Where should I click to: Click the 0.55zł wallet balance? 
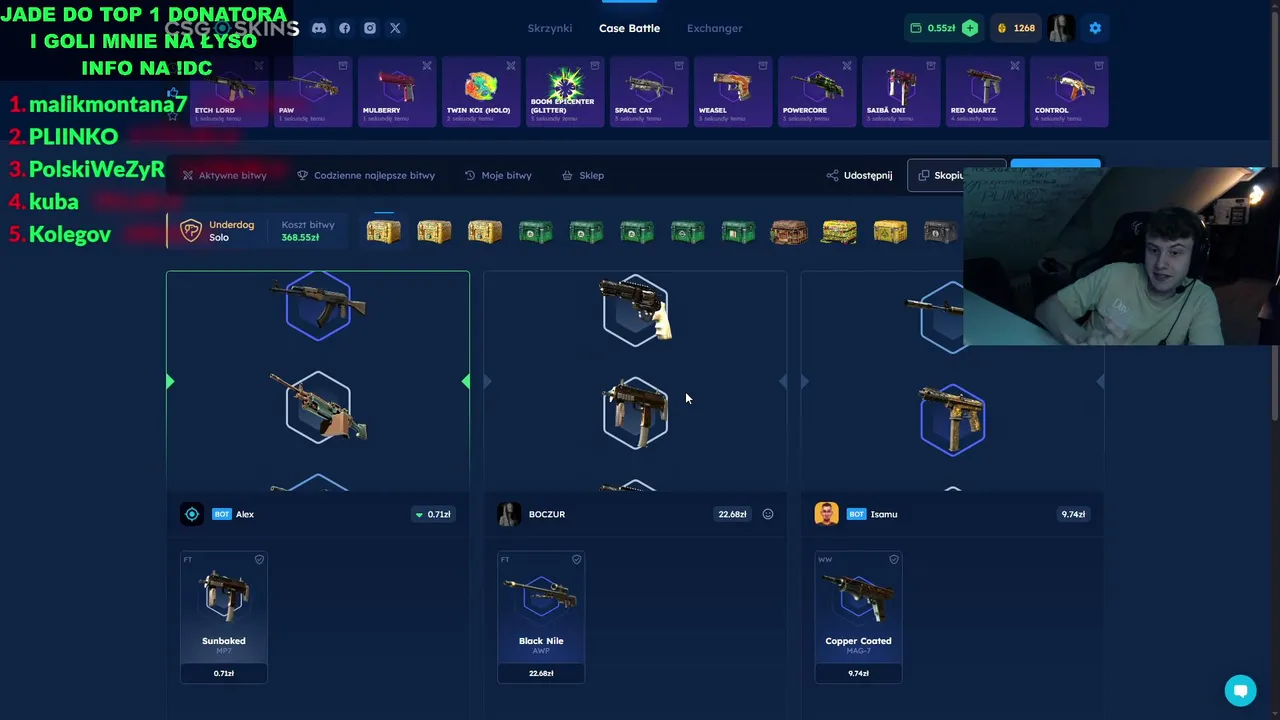pyautogui.click(x=933, y=28)
